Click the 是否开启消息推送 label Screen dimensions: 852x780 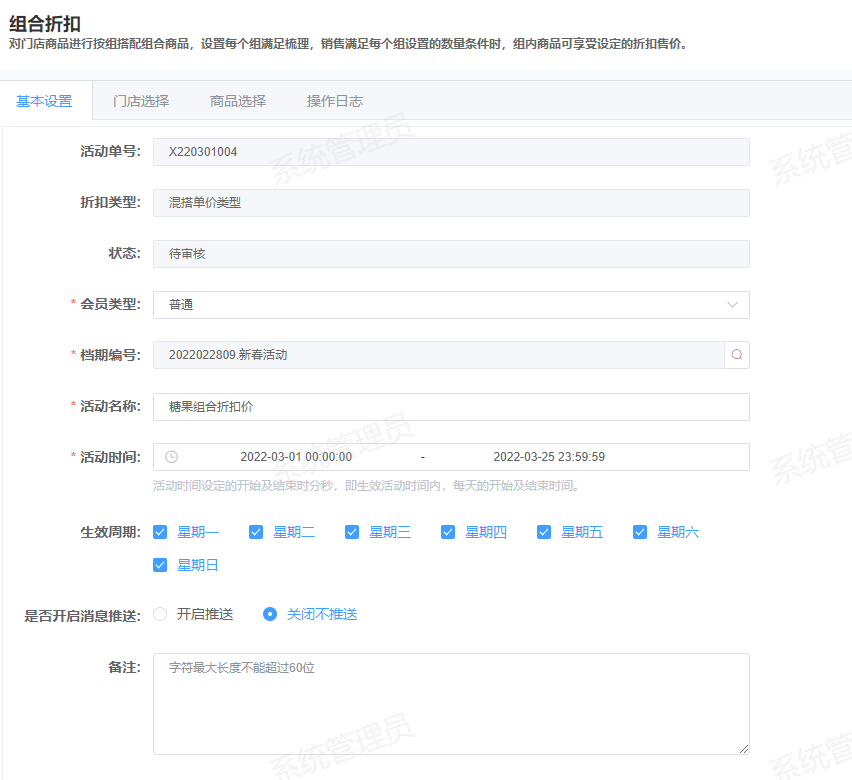tap(83, 616)
